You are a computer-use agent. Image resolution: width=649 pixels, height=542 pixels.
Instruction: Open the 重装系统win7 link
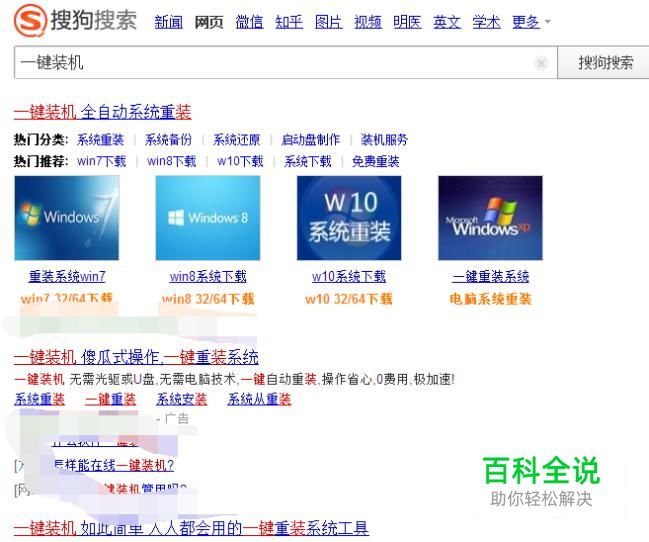67,277
